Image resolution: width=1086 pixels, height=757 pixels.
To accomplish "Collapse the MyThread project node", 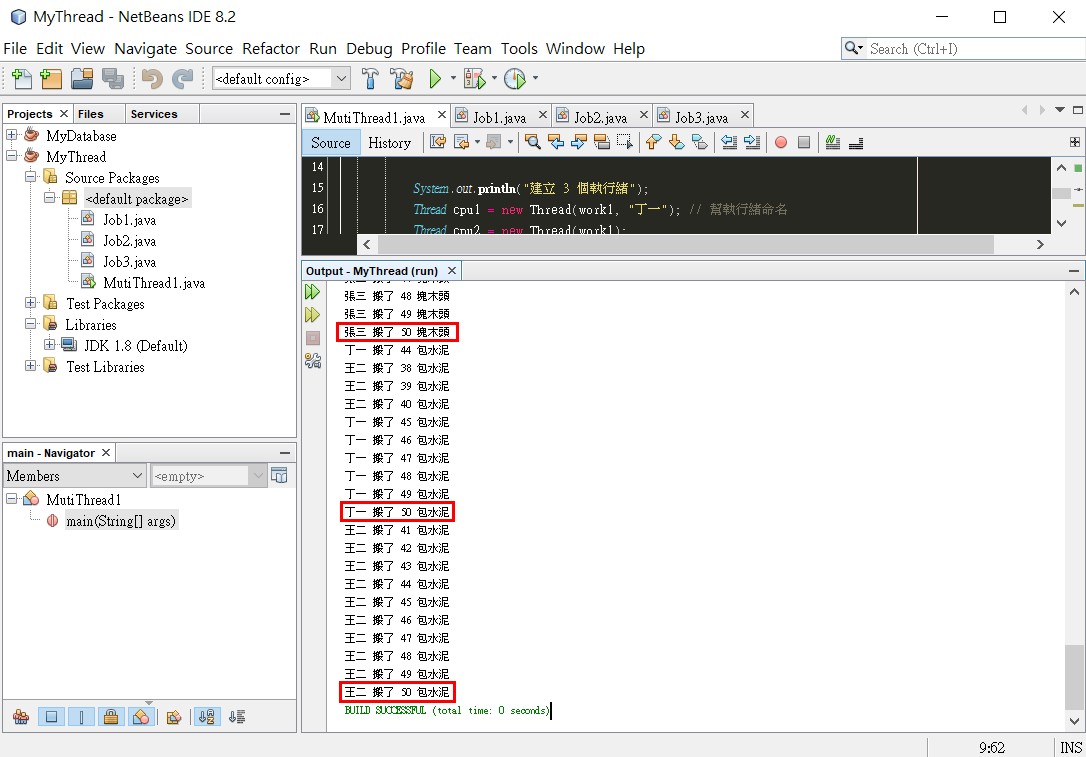I will pos(12,156).
